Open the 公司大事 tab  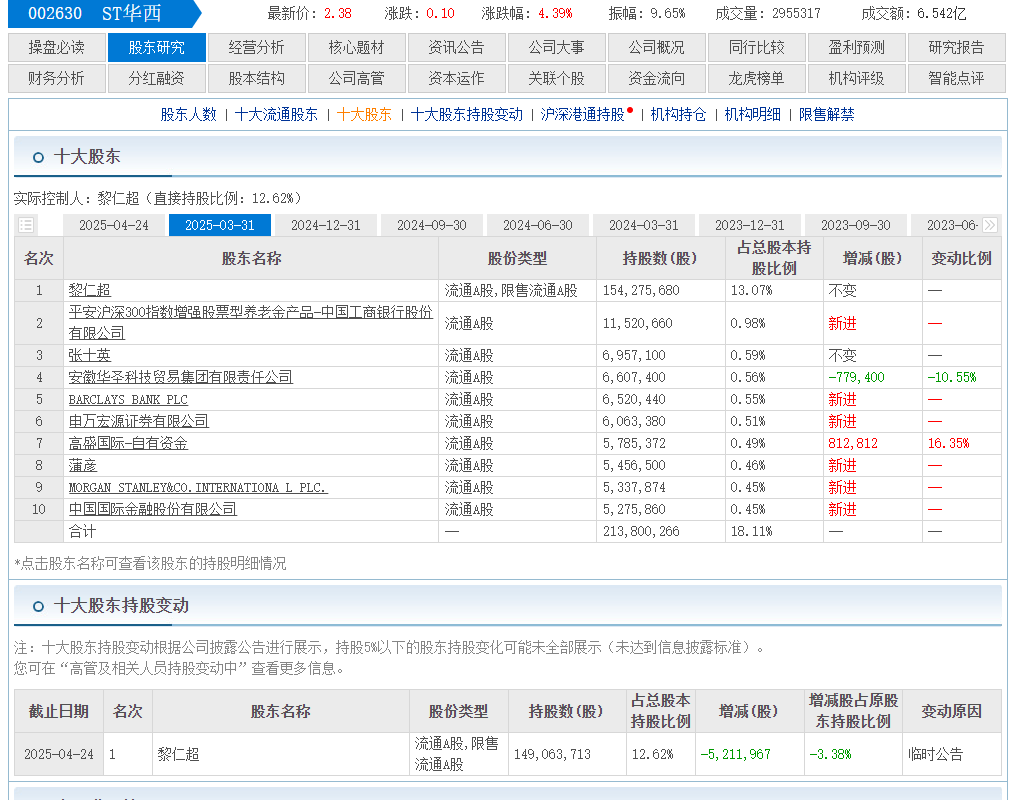point(556,47)
